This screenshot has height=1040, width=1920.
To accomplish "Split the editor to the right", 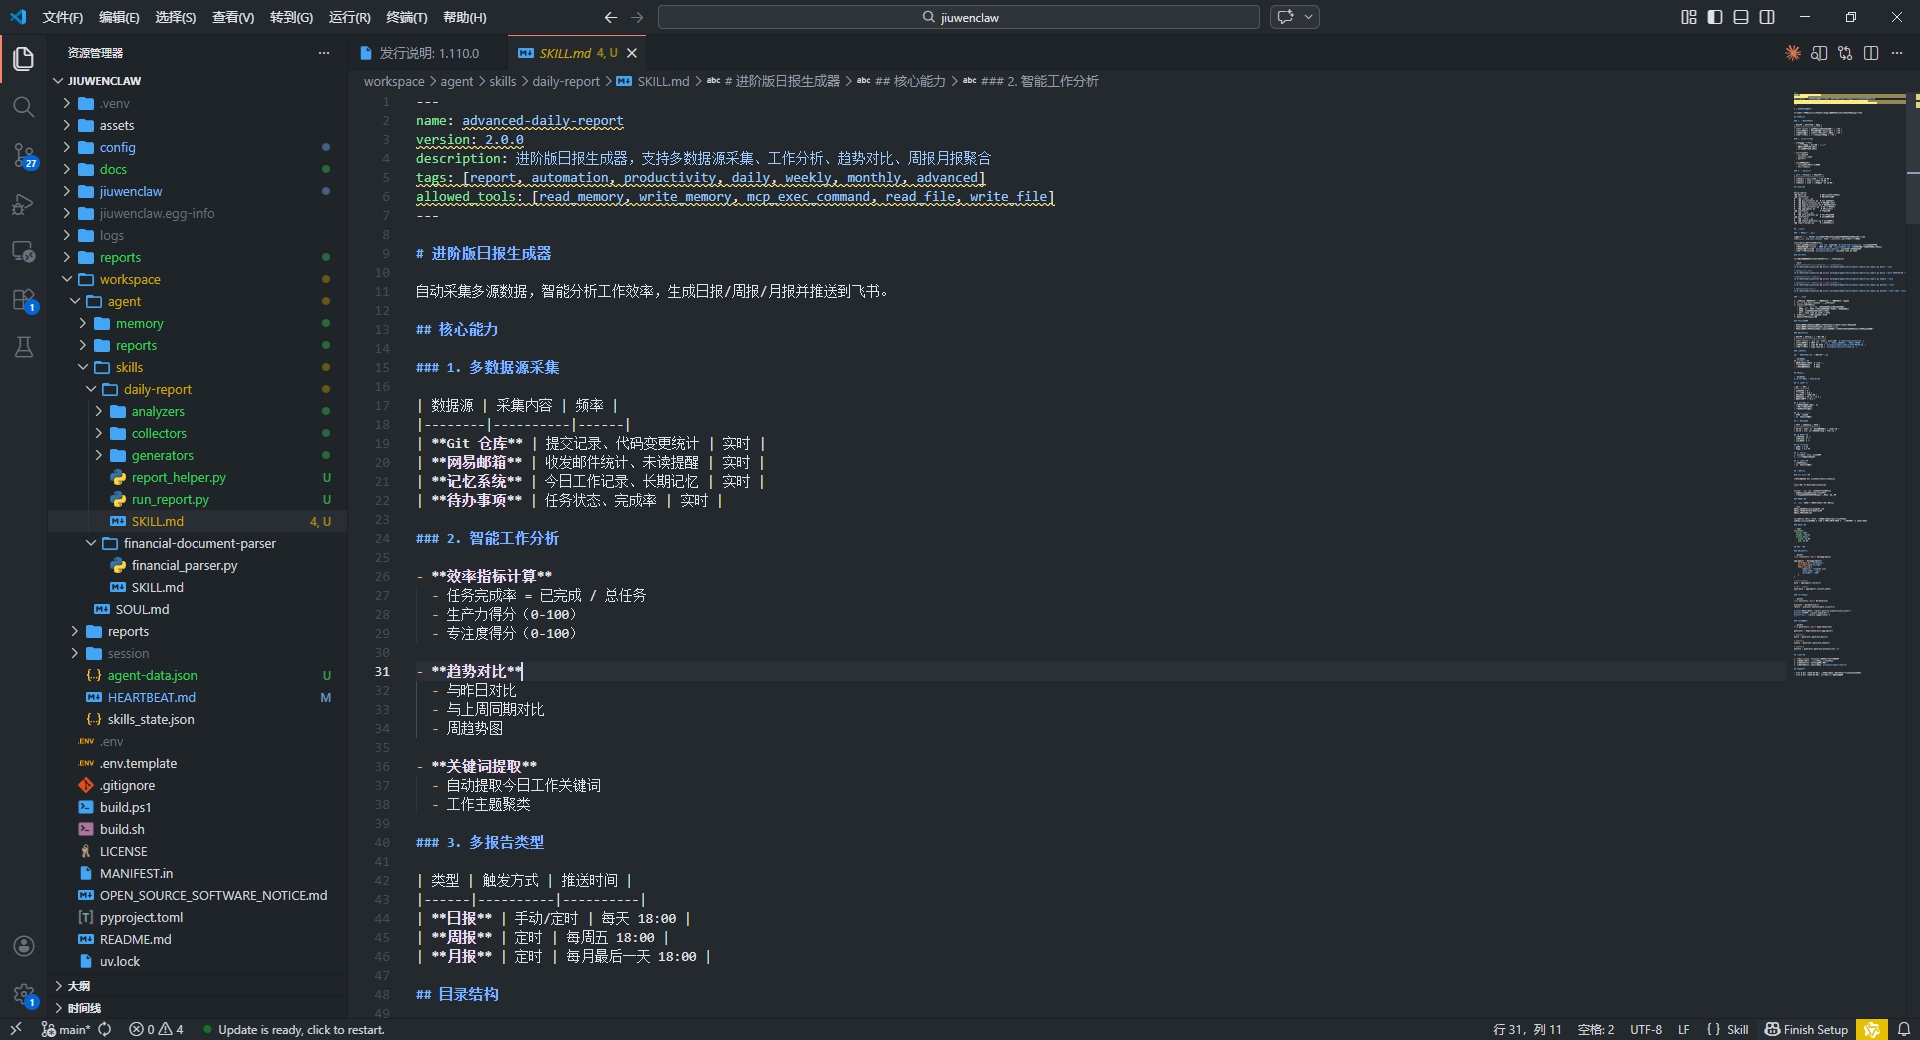I will [1871, 53].
